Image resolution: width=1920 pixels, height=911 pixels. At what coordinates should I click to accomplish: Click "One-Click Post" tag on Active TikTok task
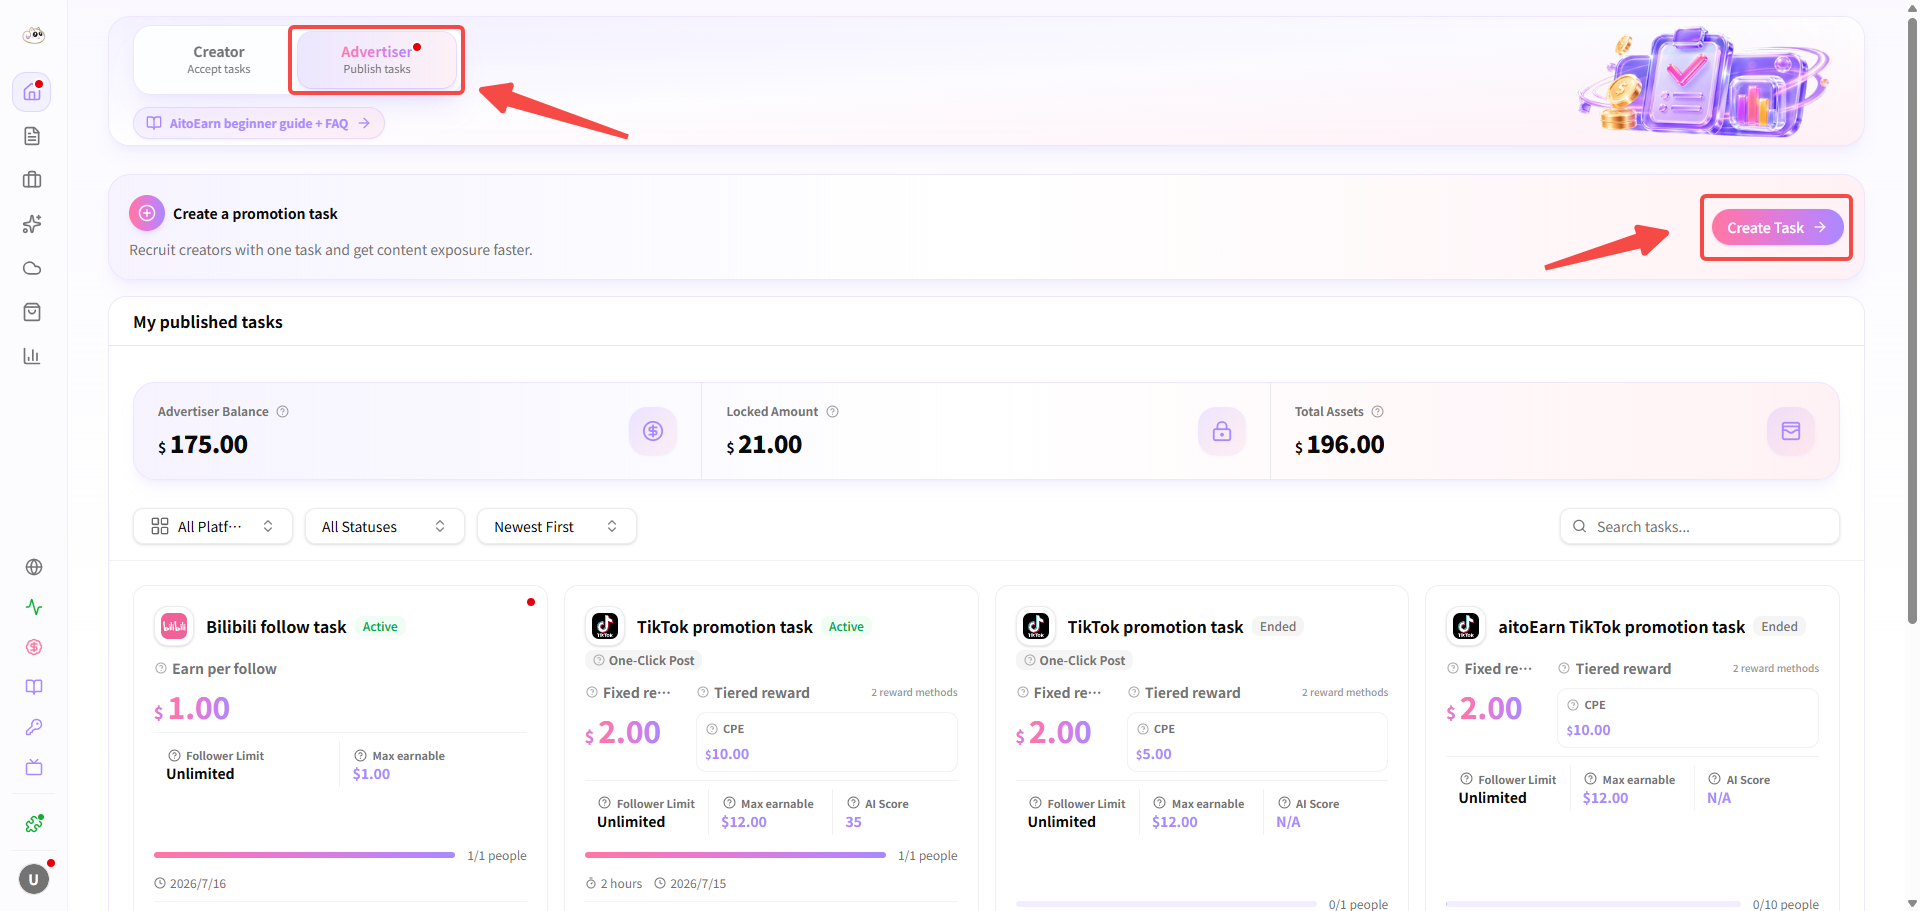click(x=644, y=660)
